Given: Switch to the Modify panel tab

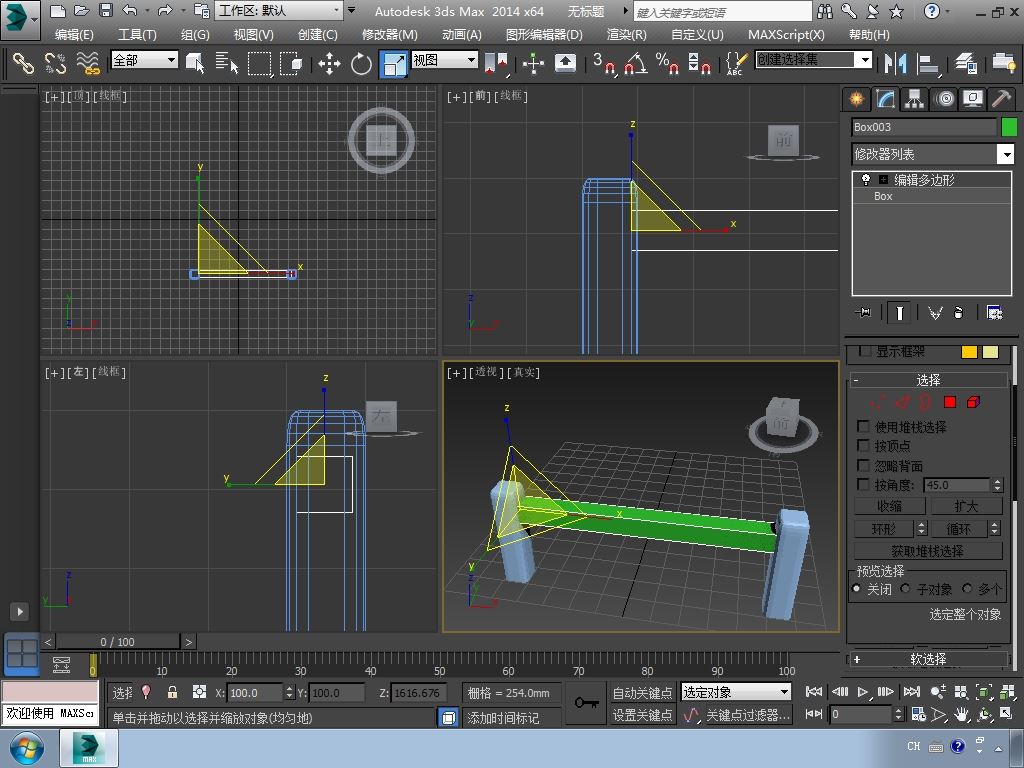Looking at the screenshot, I should (886, 99).
